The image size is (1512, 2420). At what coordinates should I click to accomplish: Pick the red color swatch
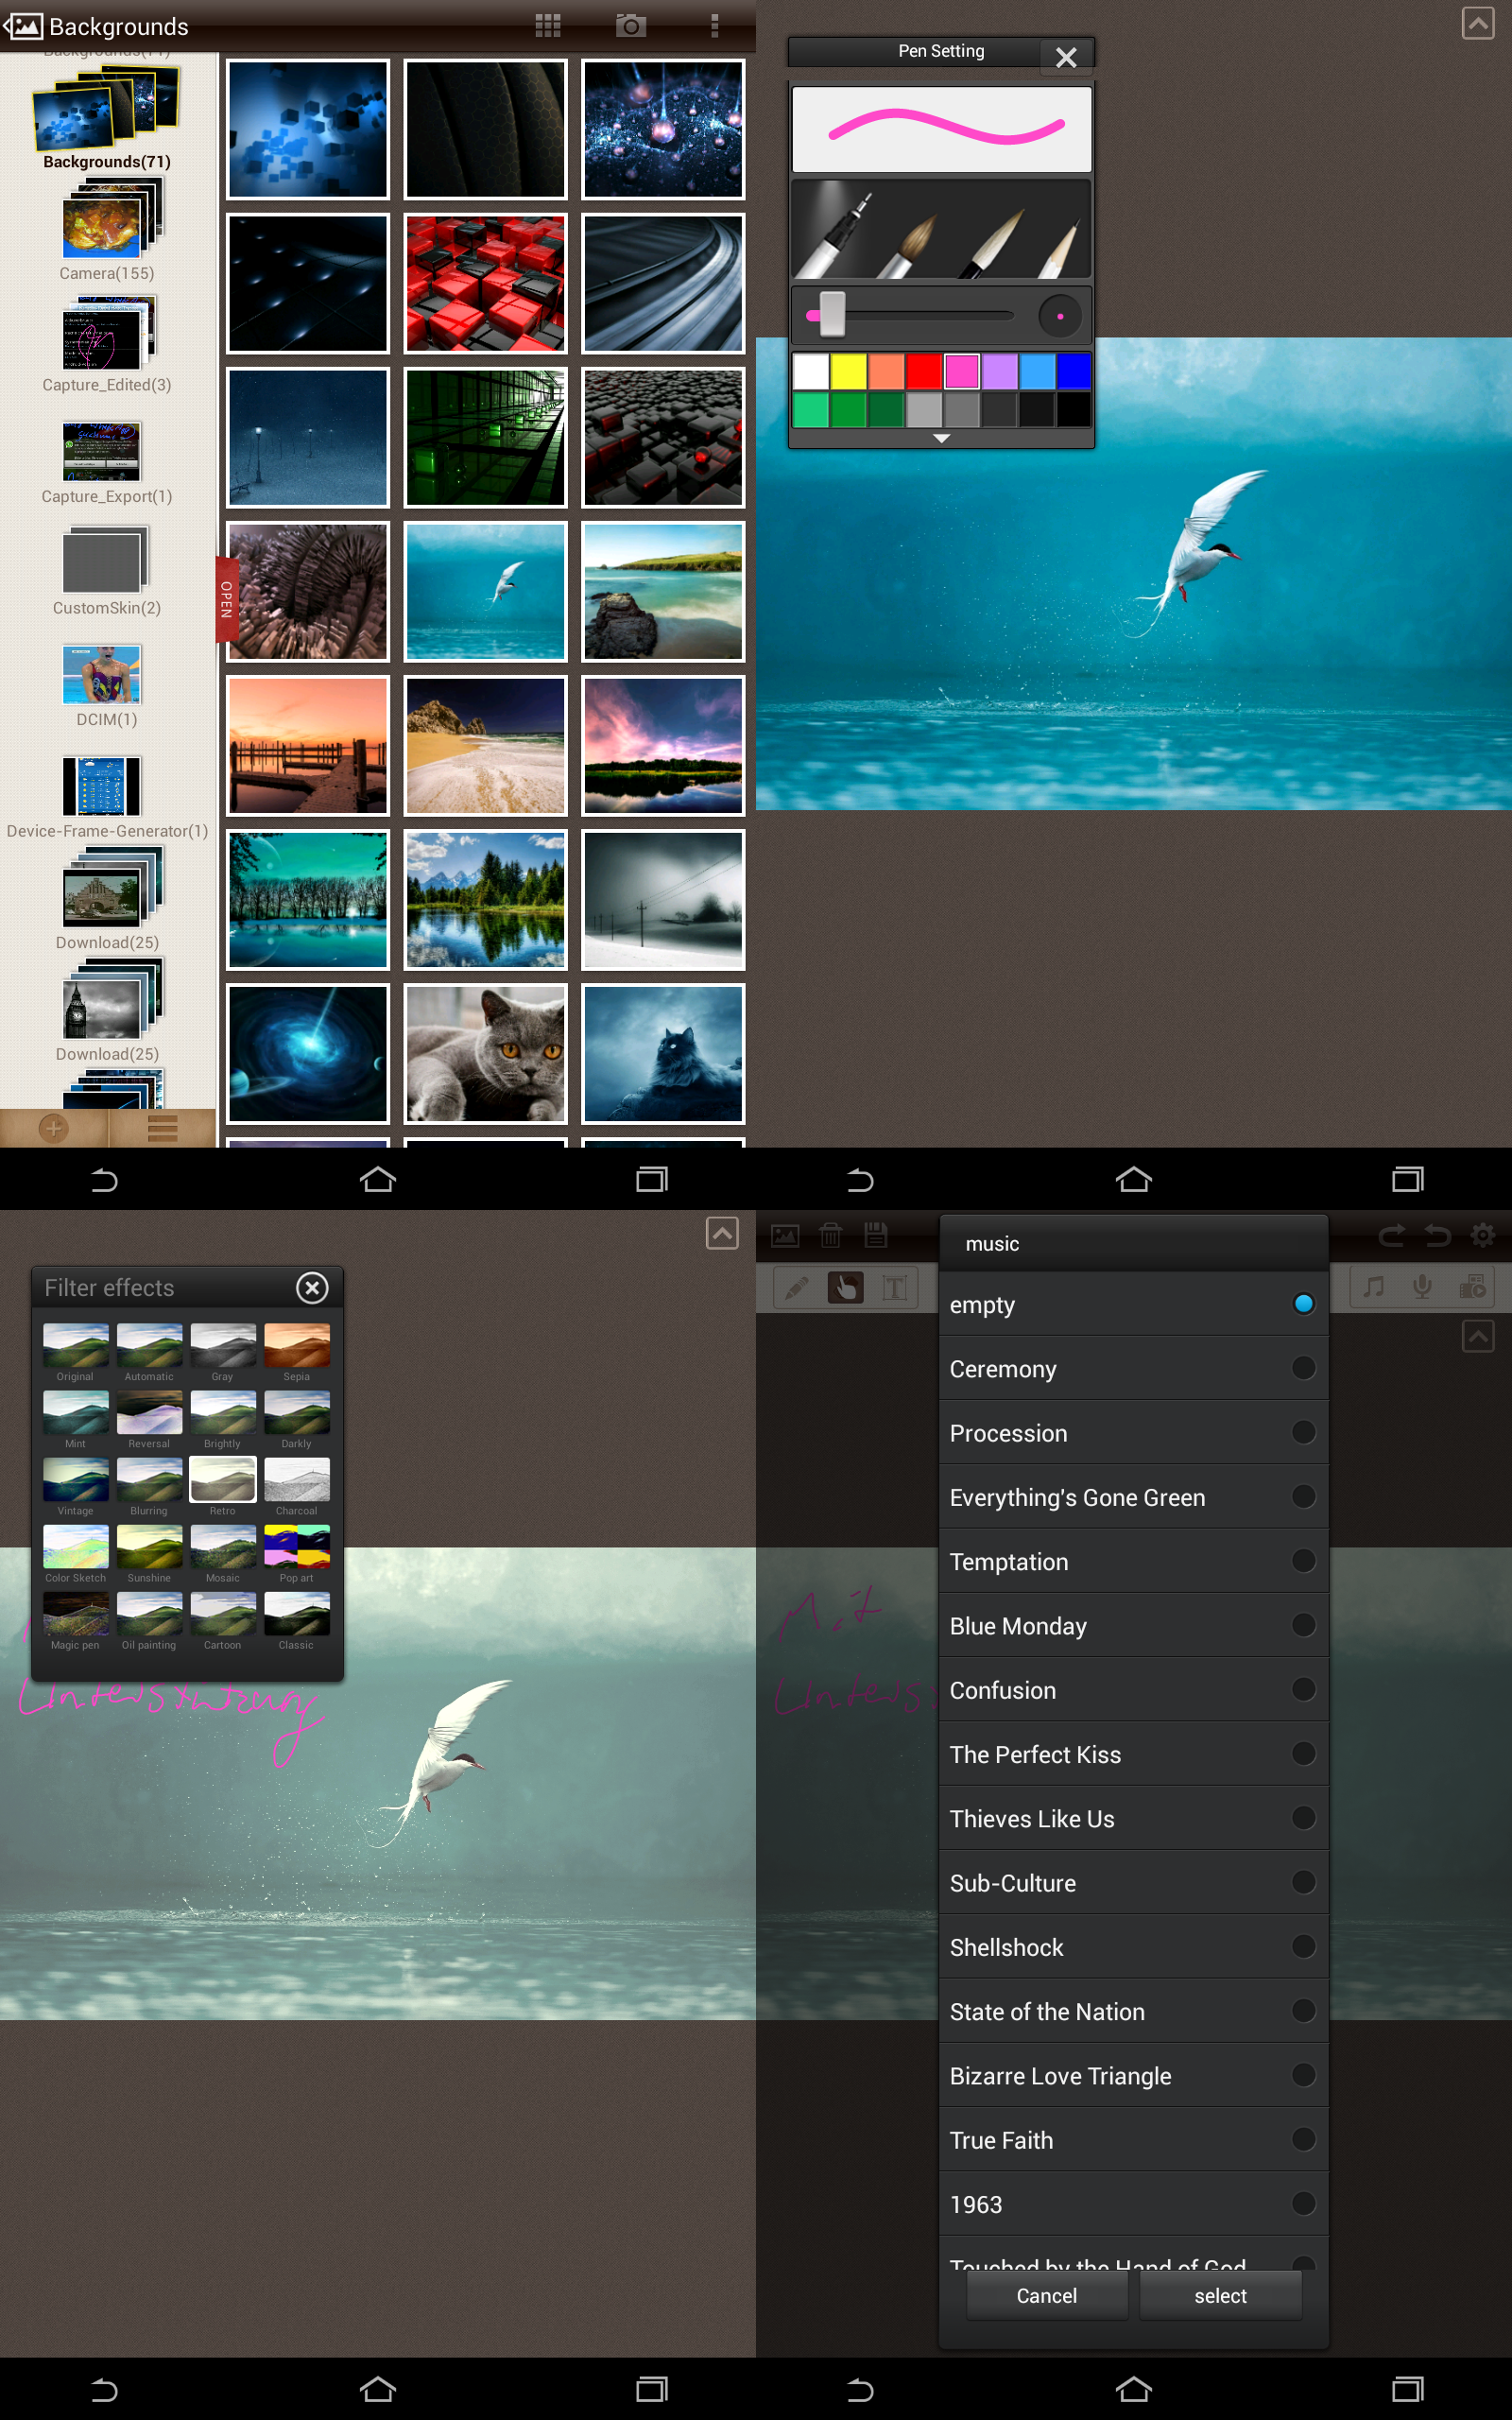click(x=924, y=371)
